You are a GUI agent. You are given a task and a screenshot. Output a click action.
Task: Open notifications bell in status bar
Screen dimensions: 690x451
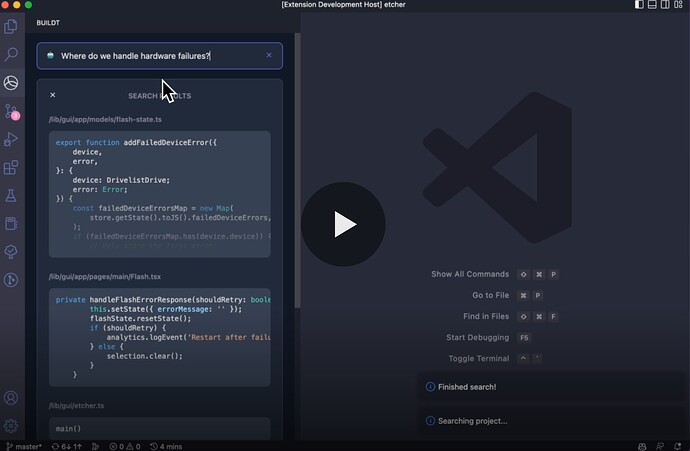(x=677, y=446)
